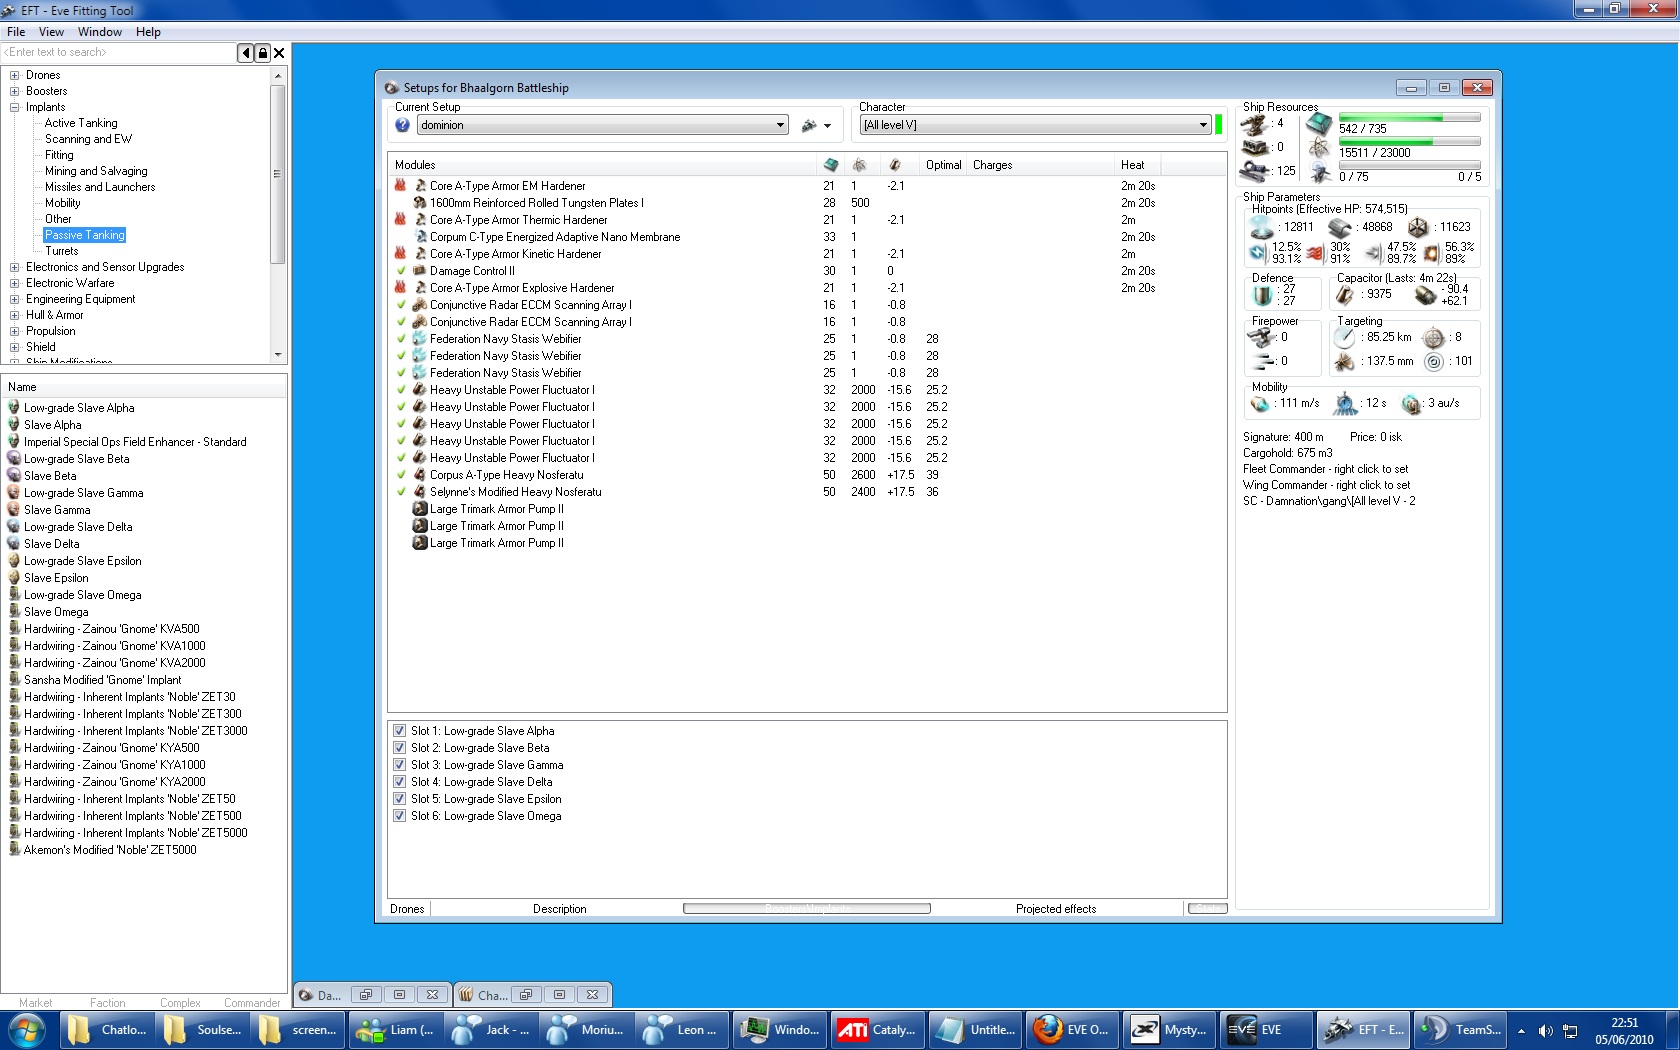
Task: Uncheck Slot 1 Low-grade Slave Alpha checkbox
Action: pos(400,731)
